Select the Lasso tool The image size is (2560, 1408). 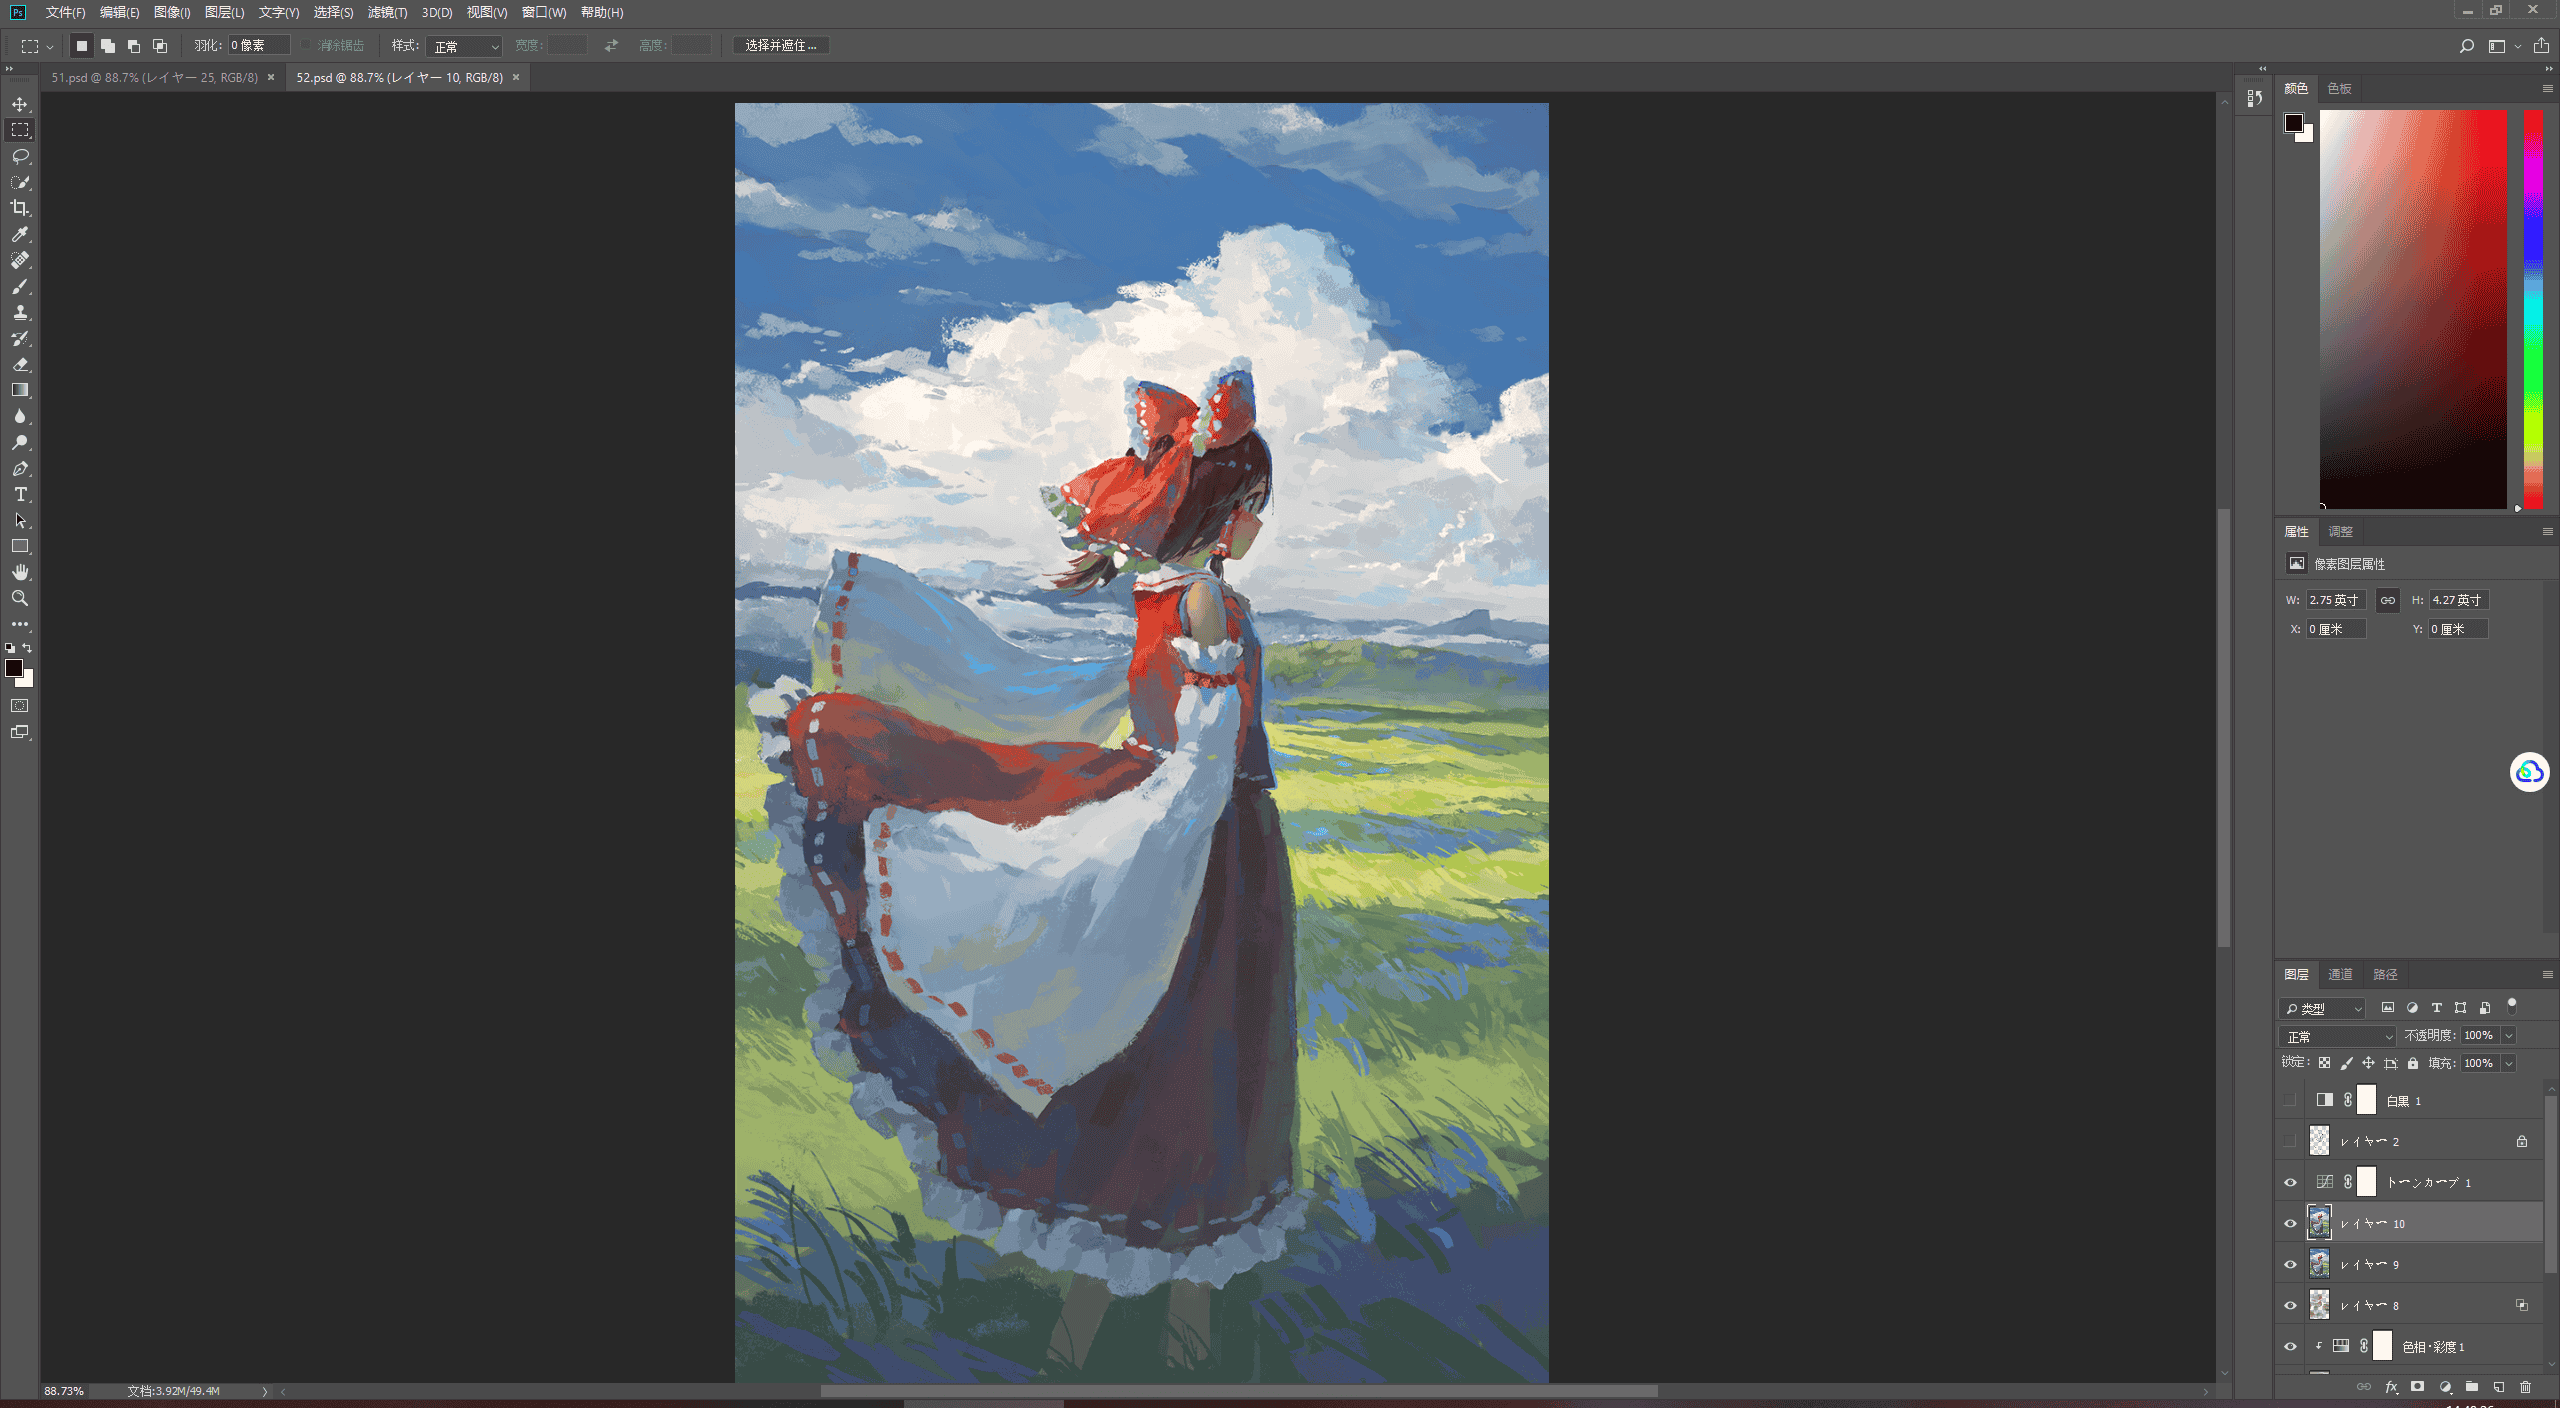click(x=20, y=156)
